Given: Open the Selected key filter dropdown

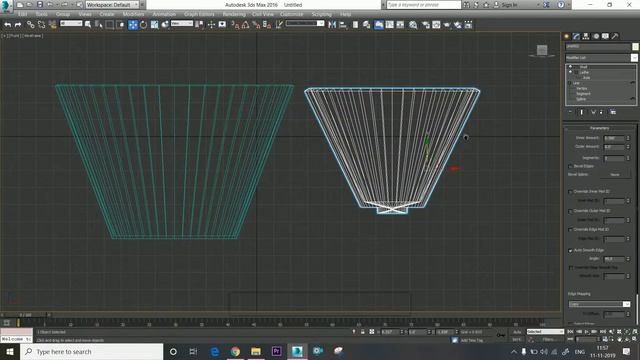Looking at the screenshot, I should 545,332.
